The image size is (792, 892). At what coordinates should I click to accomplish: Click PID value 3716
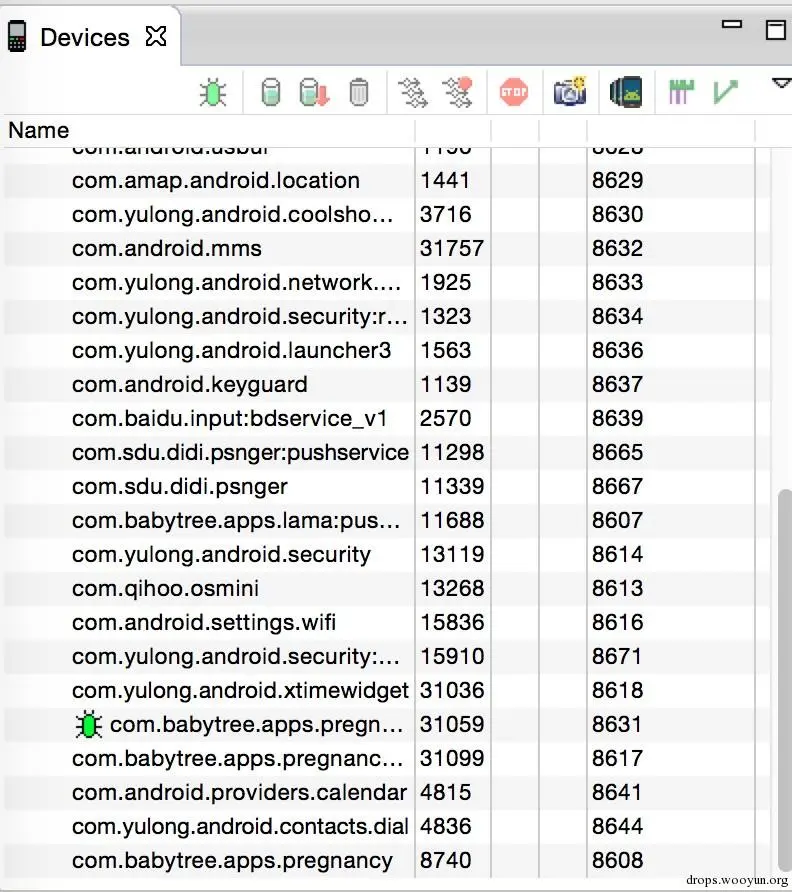tap(446, 215)
